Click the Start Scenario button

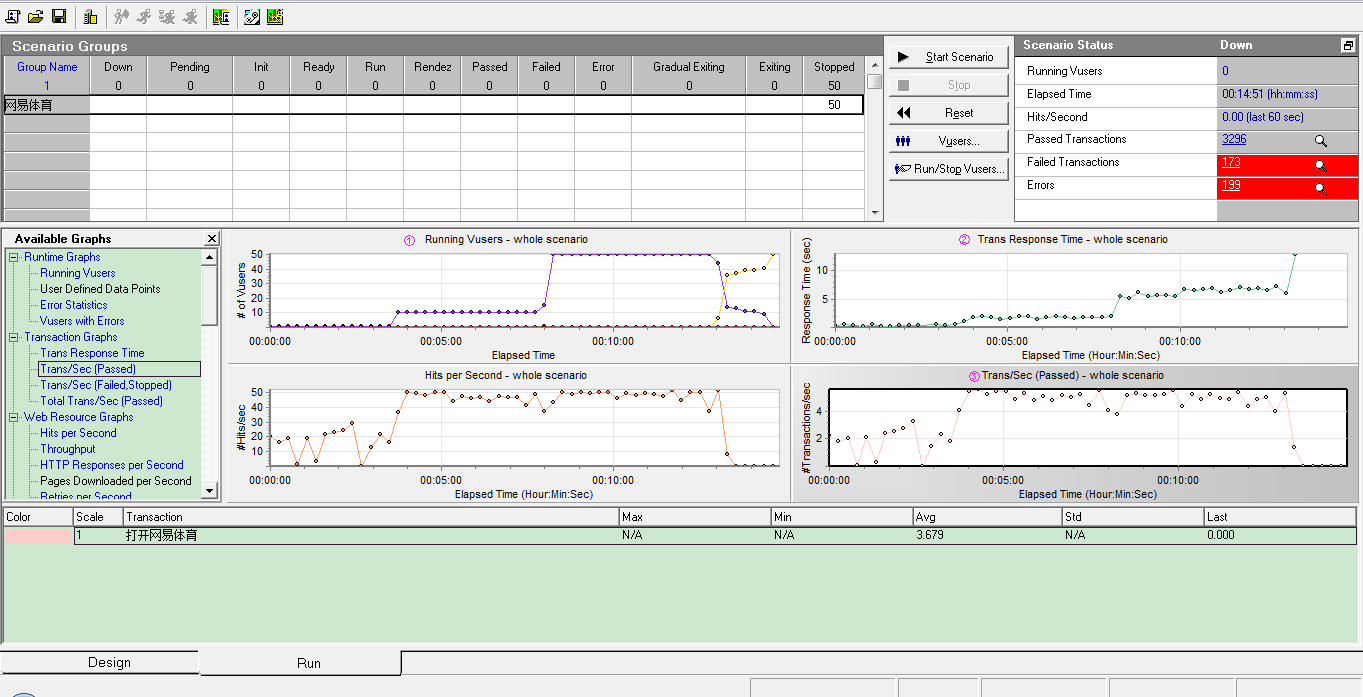[946, 57]
